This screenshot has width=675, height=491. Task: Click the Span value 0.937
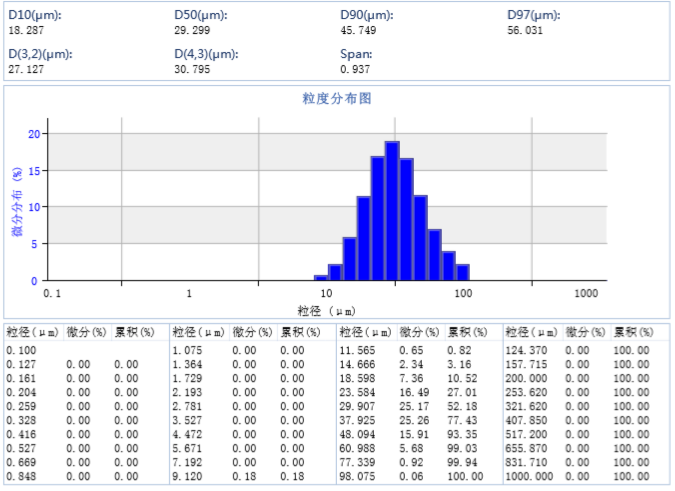point(355,69)
